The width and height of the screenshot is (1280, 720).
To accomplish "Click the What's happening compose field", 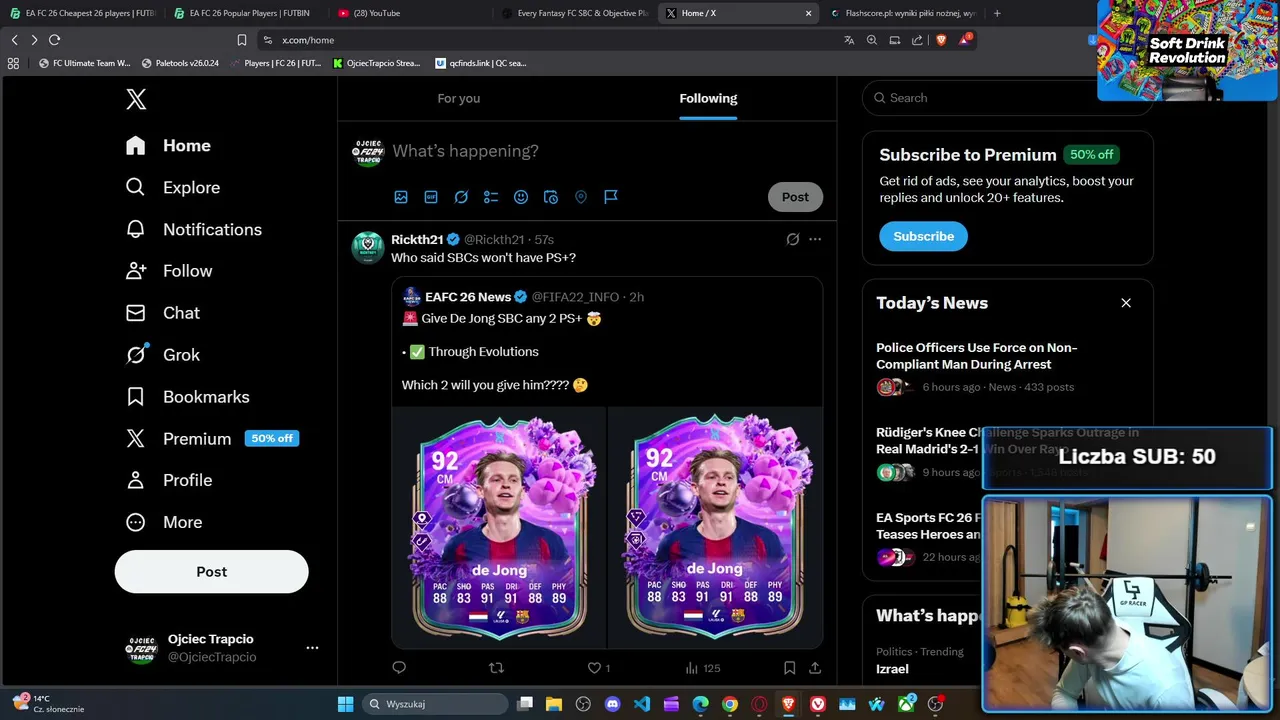I will pos(465,151).
